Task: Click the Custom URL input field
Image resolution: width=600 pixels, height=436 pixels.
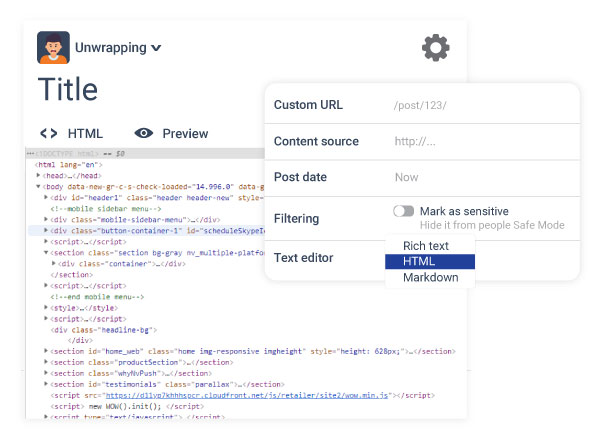Action: pos(480,105)
